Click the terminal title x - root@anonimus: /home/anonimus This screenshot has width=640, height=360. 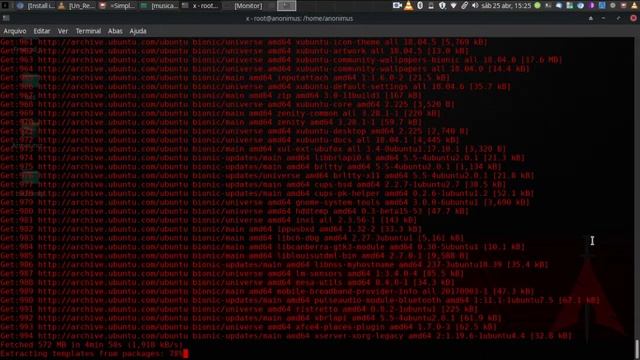click(x=299, y=18)
